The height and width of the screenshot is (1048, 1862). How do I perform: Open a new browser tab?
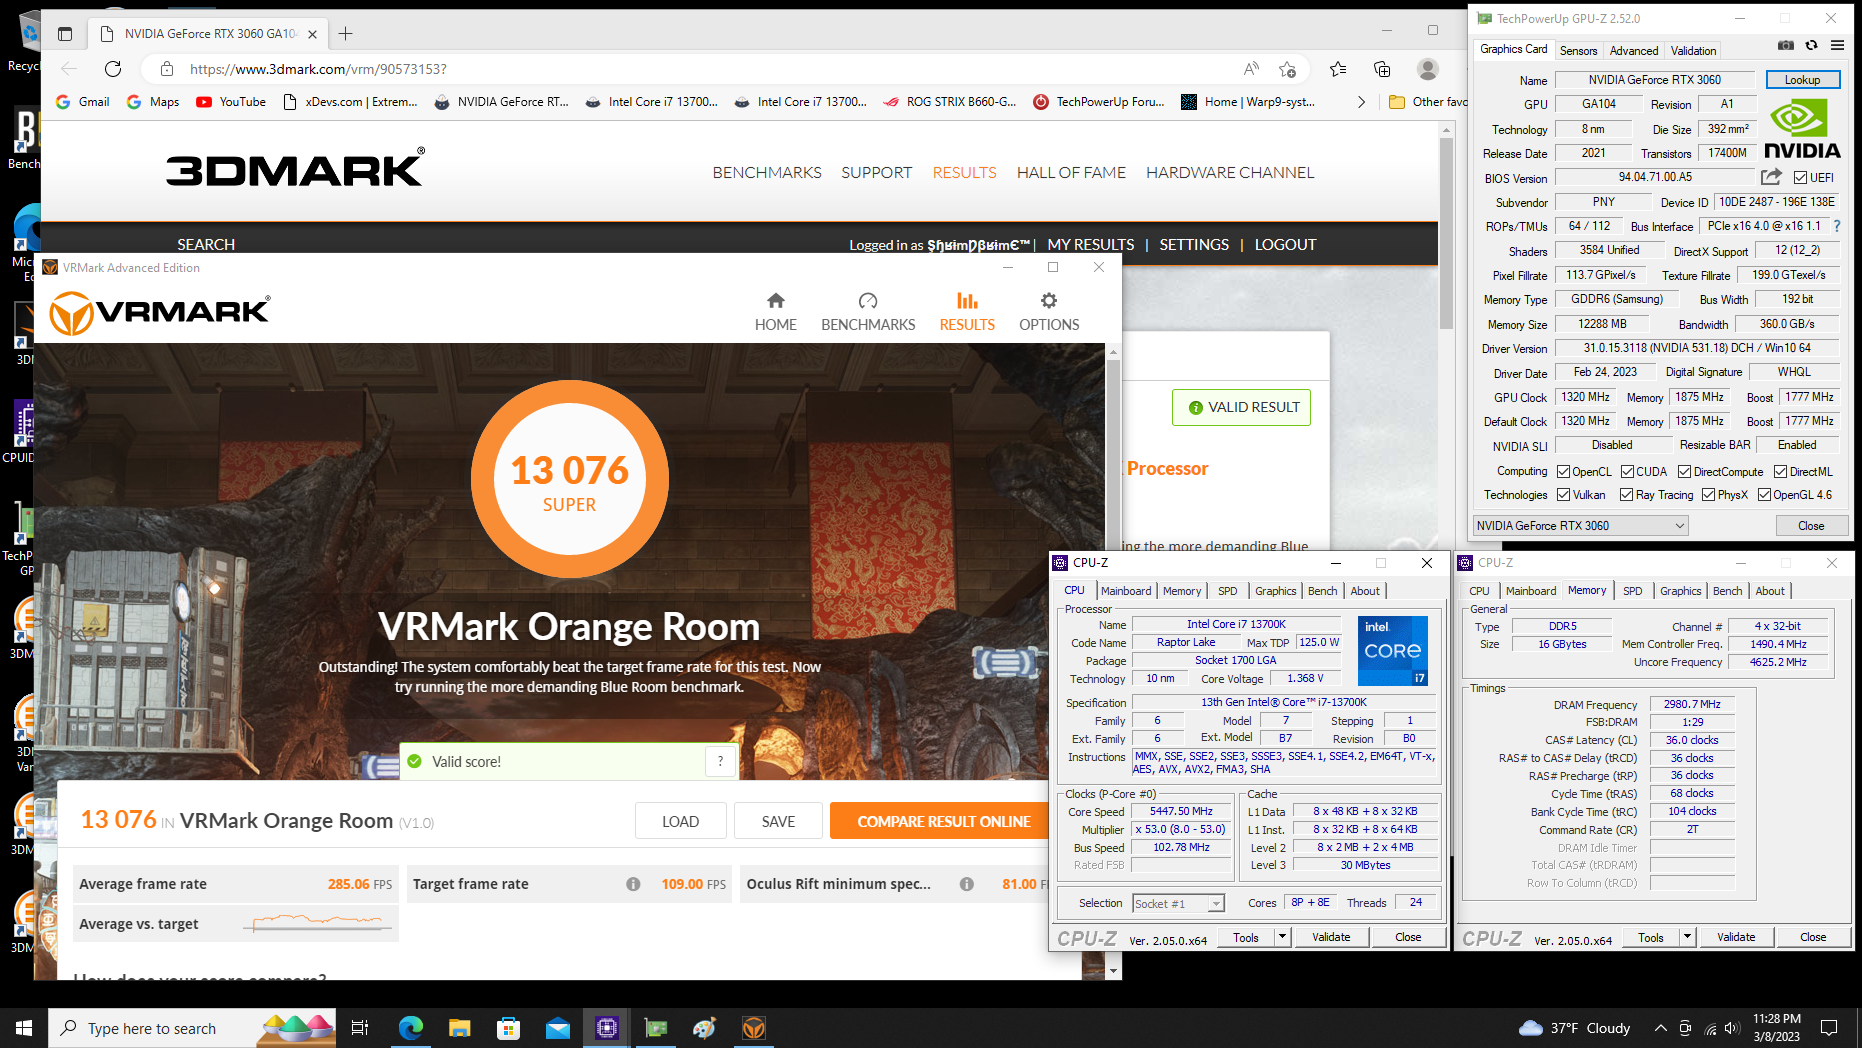click(x=345, y=34)
